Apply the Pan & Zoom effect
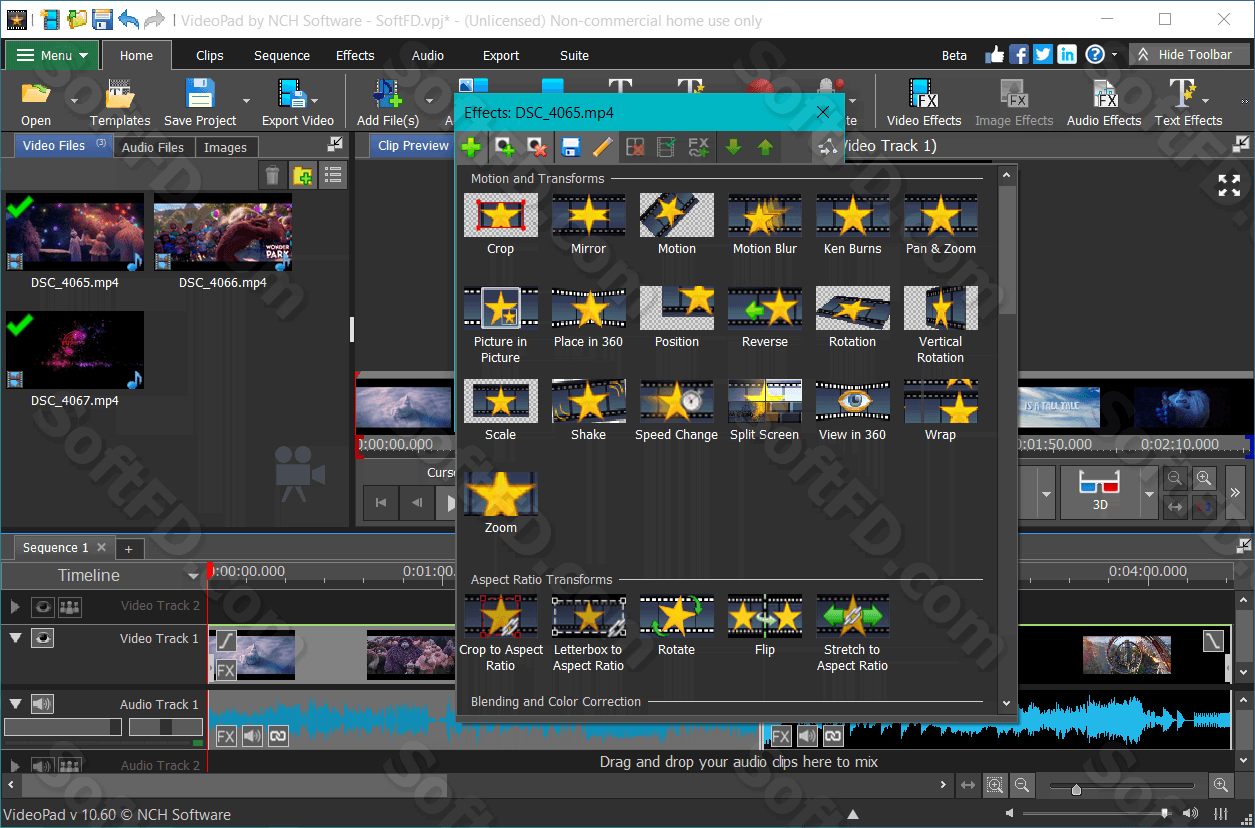1255x828 pixels. pos(940,224)
